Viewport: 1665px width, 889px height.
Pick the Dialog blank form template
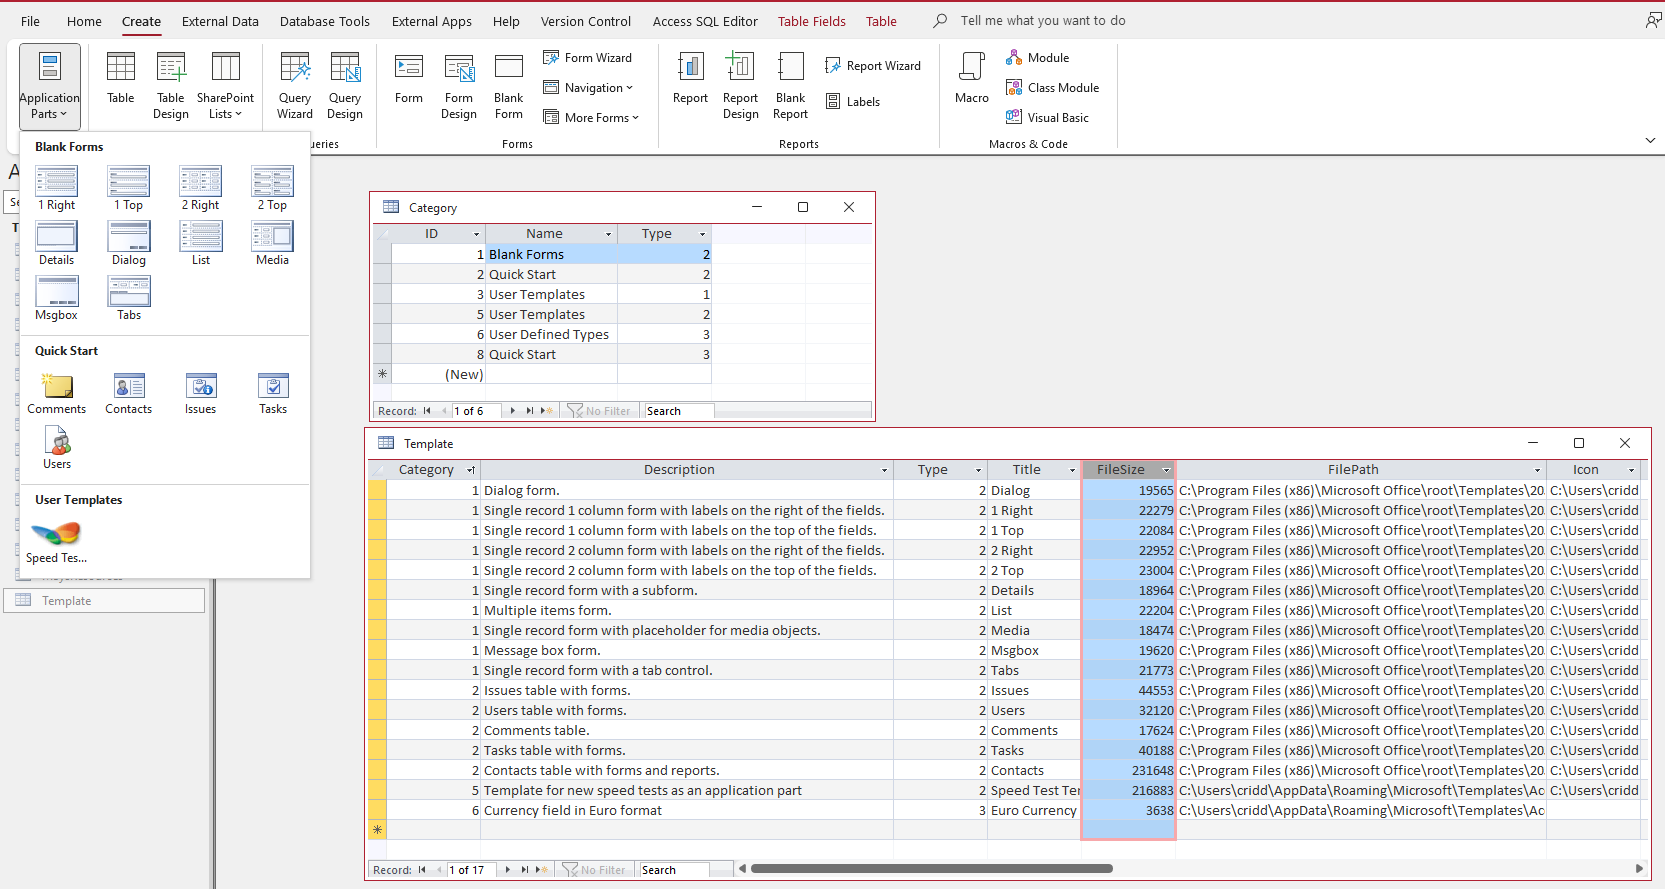point(129,244)
